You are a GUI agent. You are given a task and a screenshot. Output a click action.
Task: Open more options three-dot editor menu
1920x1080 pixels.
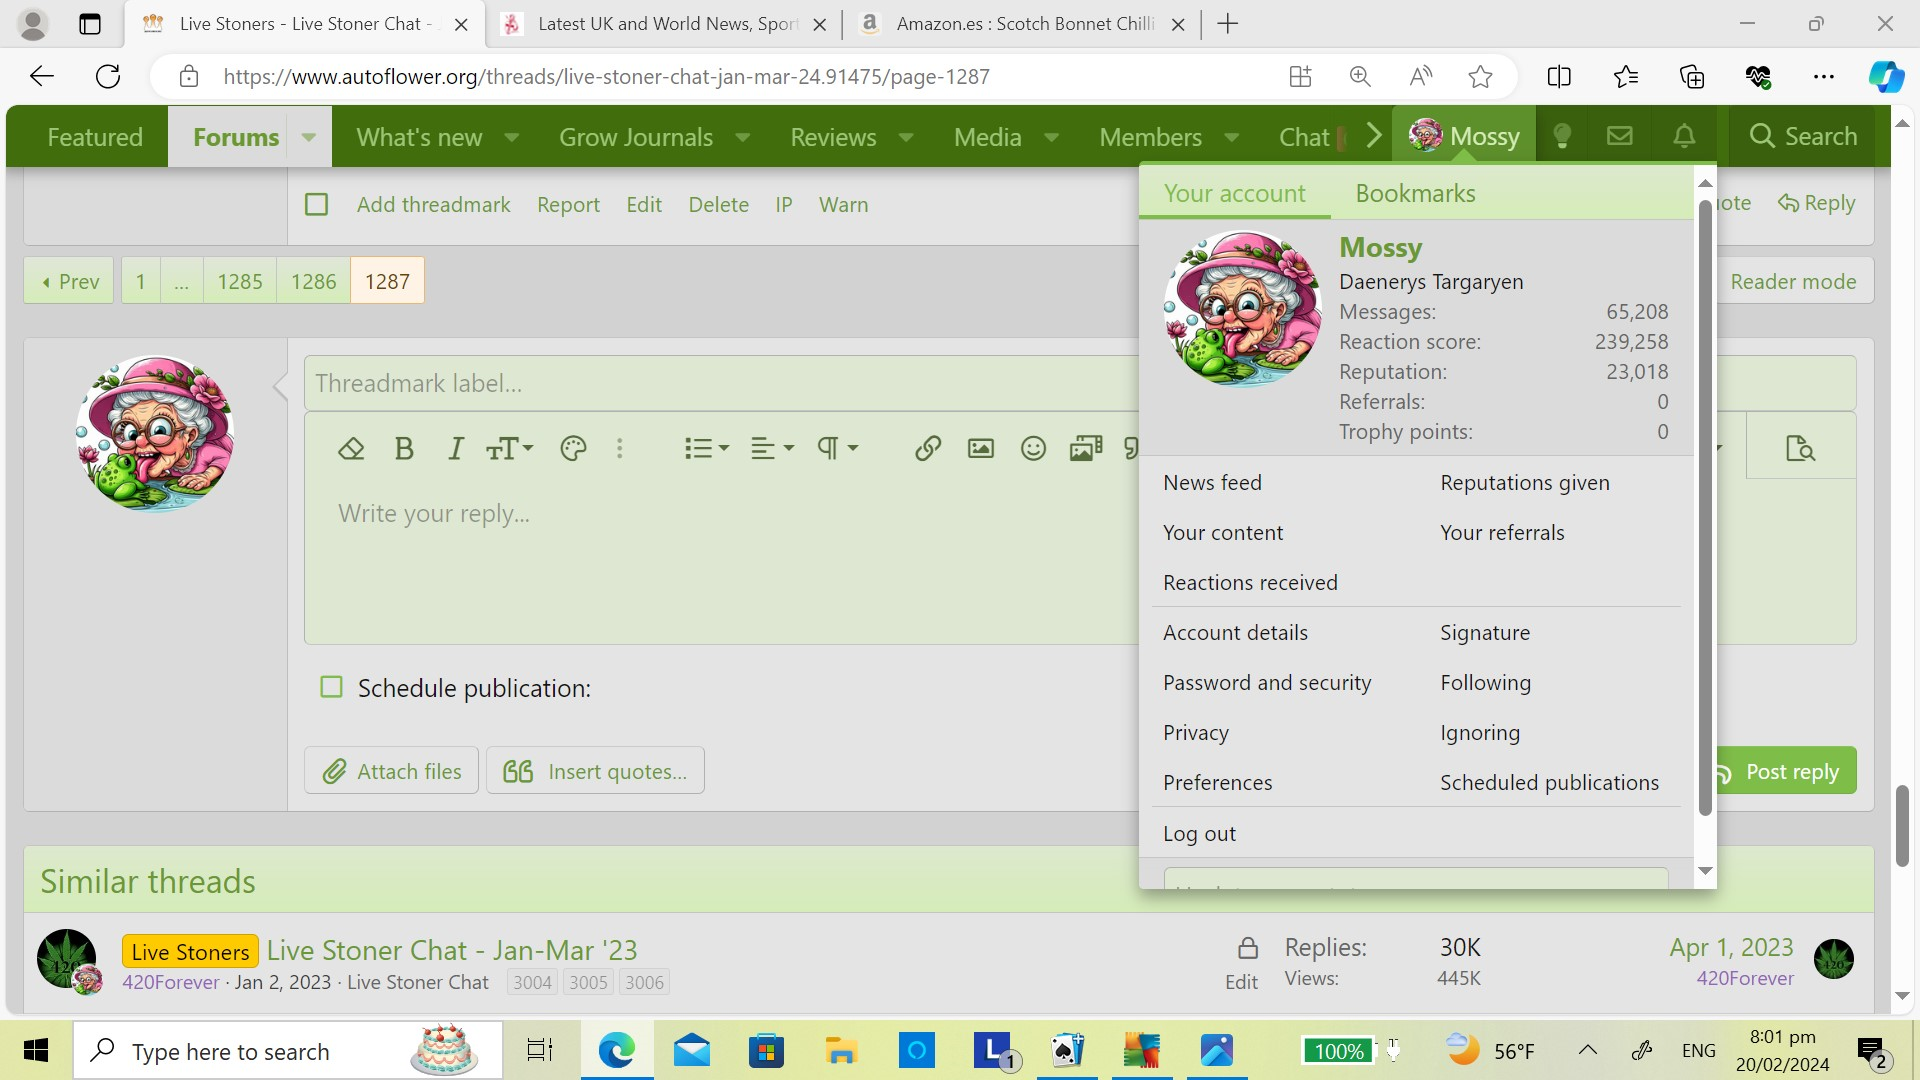click(x=620, y=449)
